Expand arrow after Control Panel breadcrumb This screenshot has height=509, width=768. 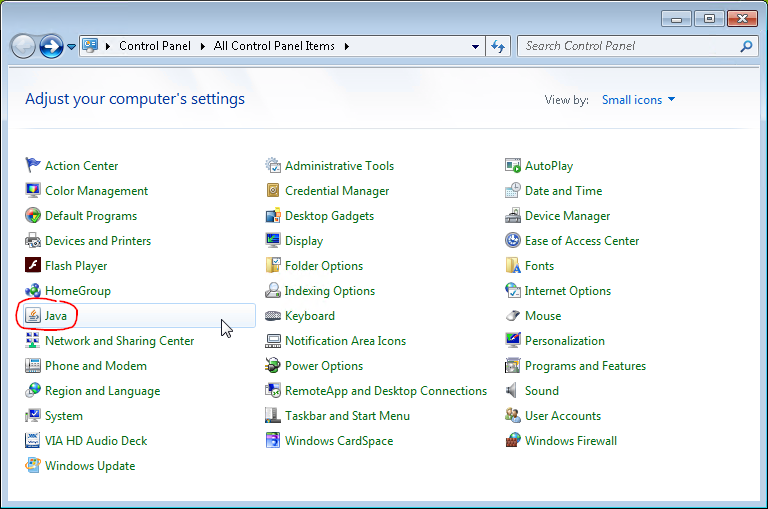click(x=202, y=46)
